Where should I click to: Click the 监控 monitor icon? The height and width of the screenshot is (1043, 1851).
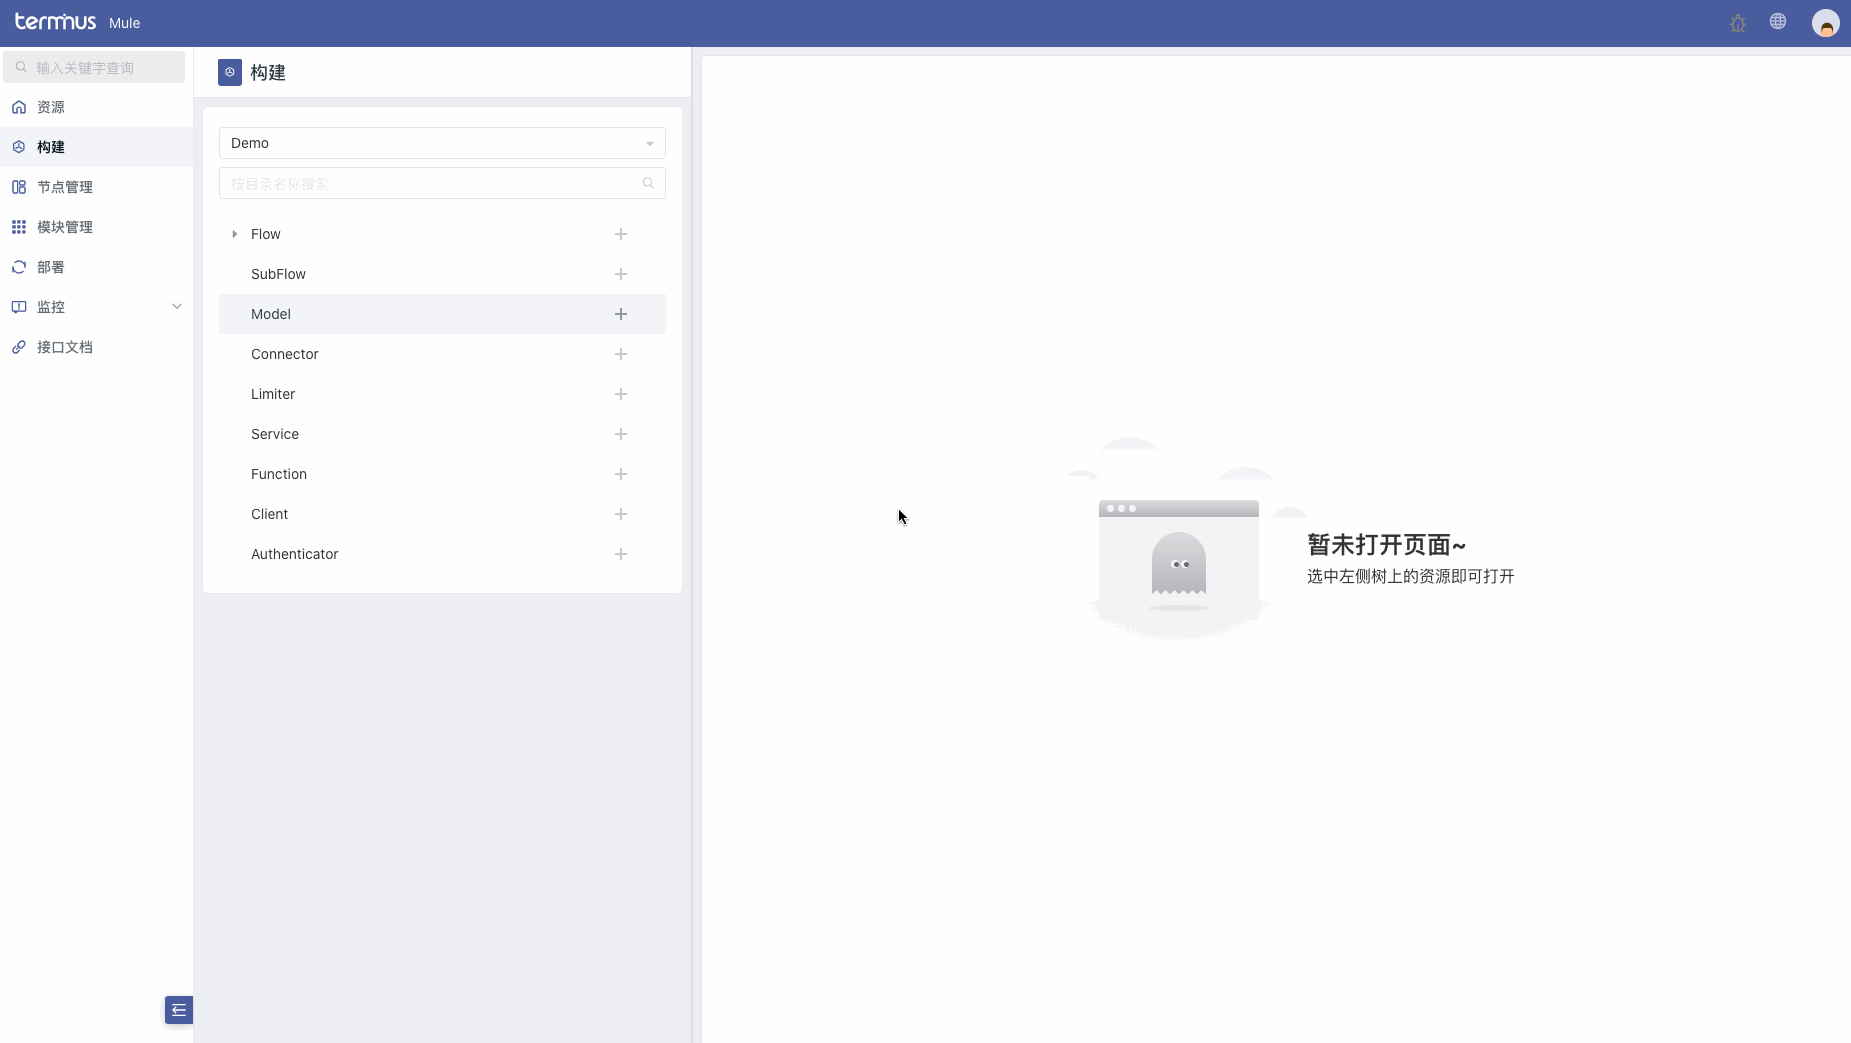point(19,307)
